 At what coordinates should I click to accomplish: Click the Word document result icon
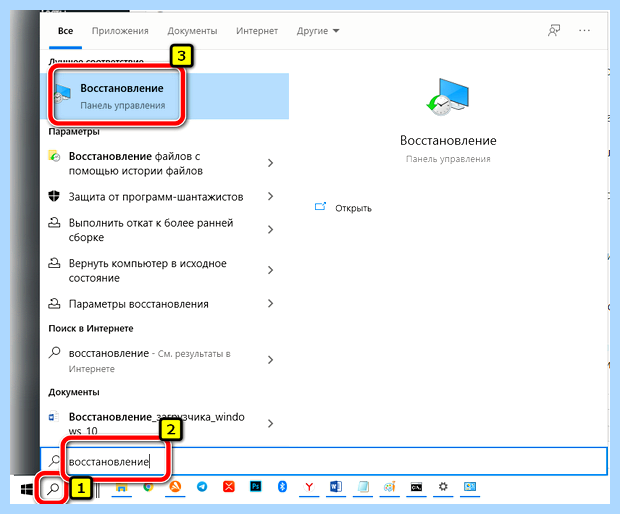54,417
